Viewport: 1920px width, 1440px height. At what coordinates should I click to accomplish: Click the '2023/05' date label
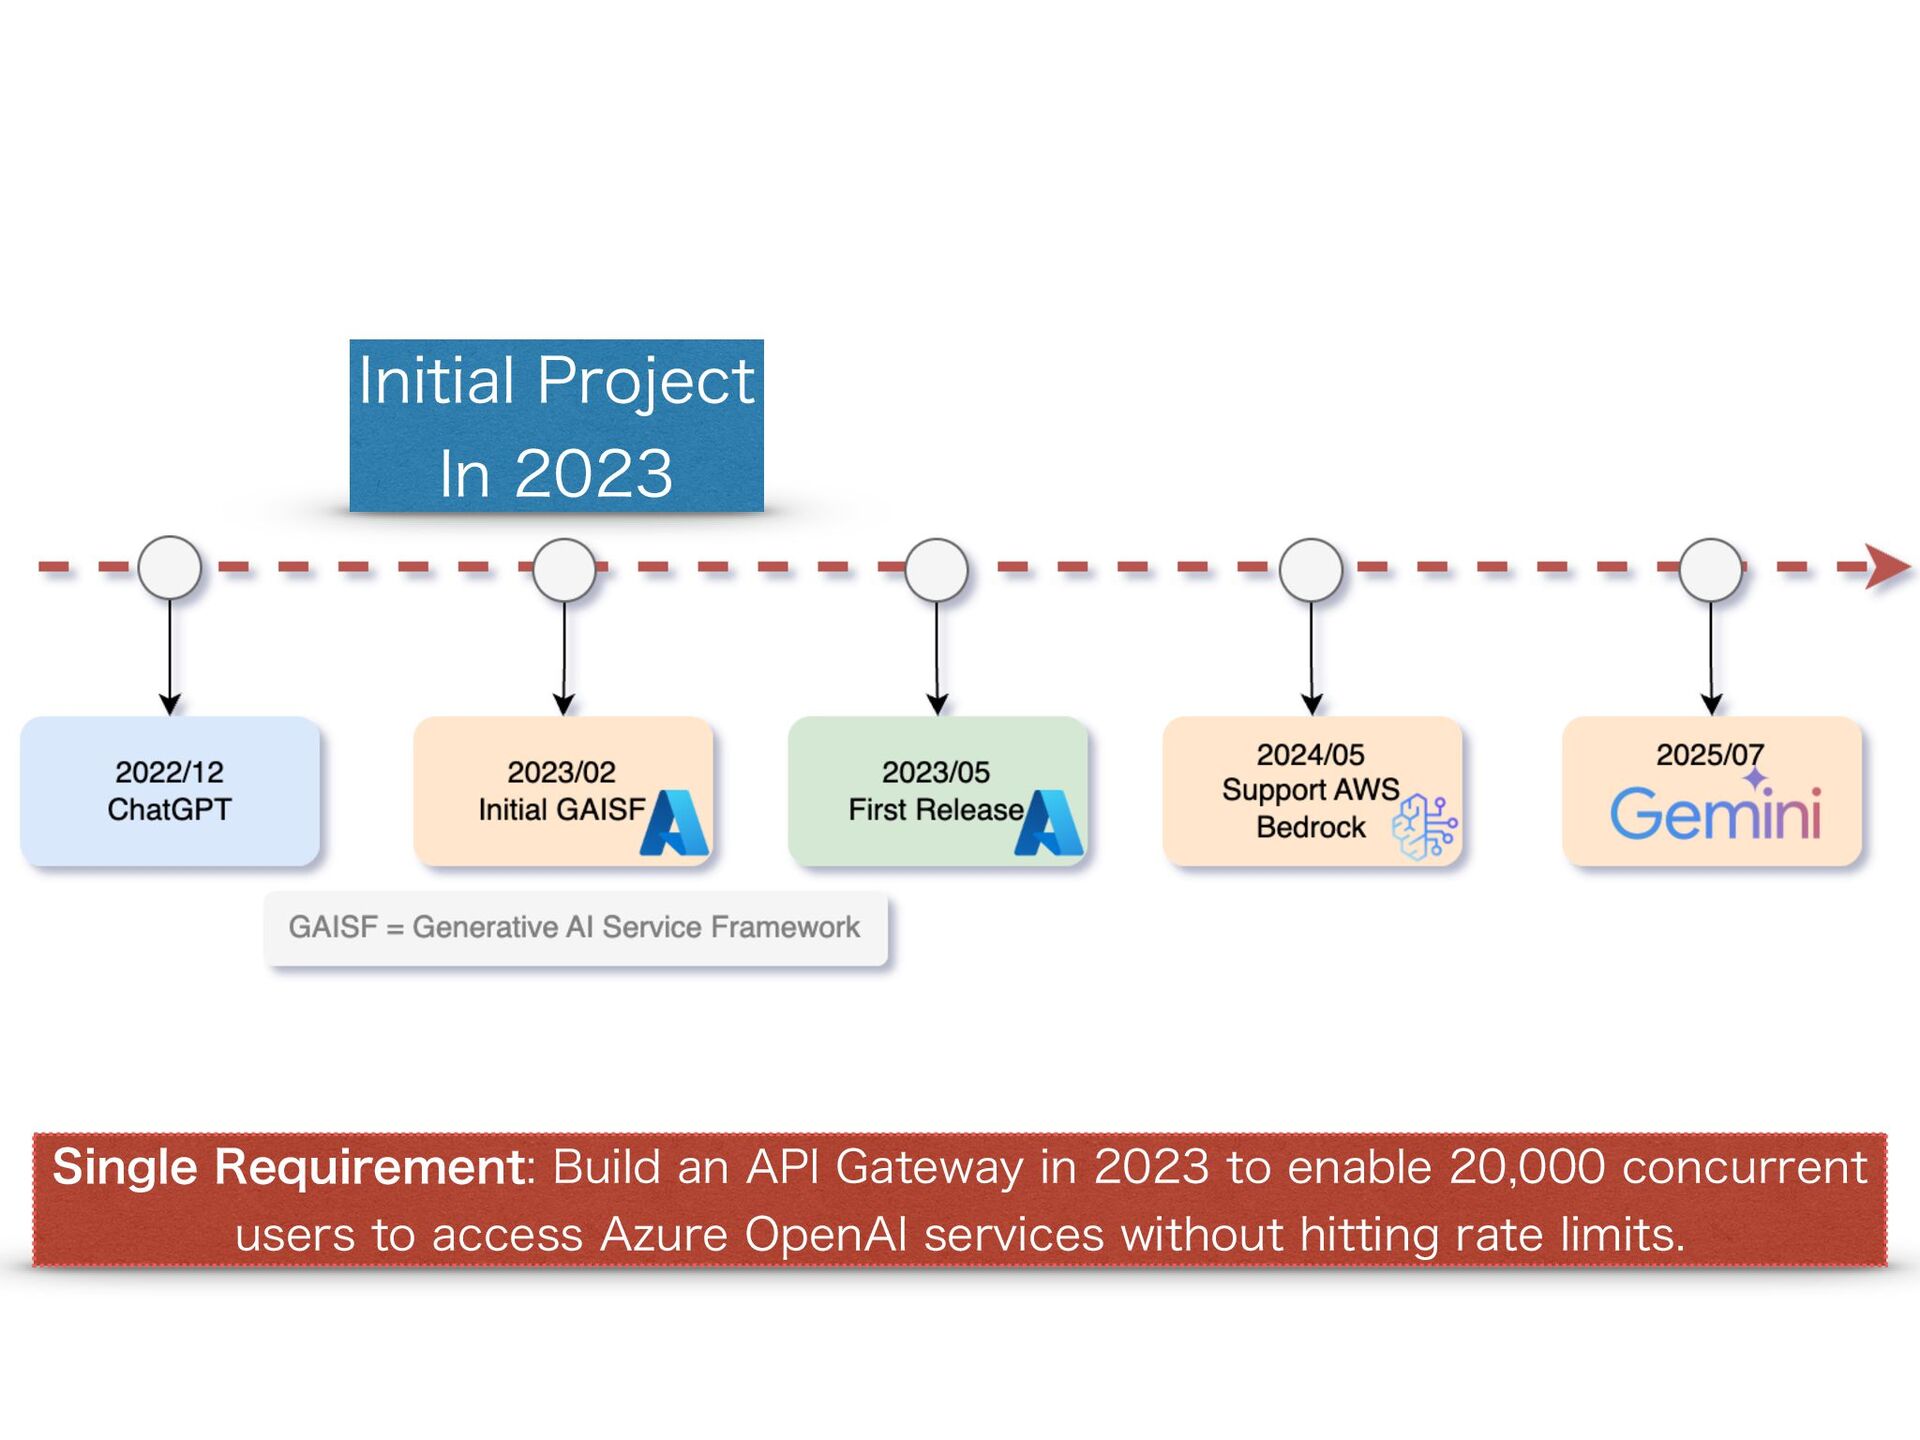point(936,772)
